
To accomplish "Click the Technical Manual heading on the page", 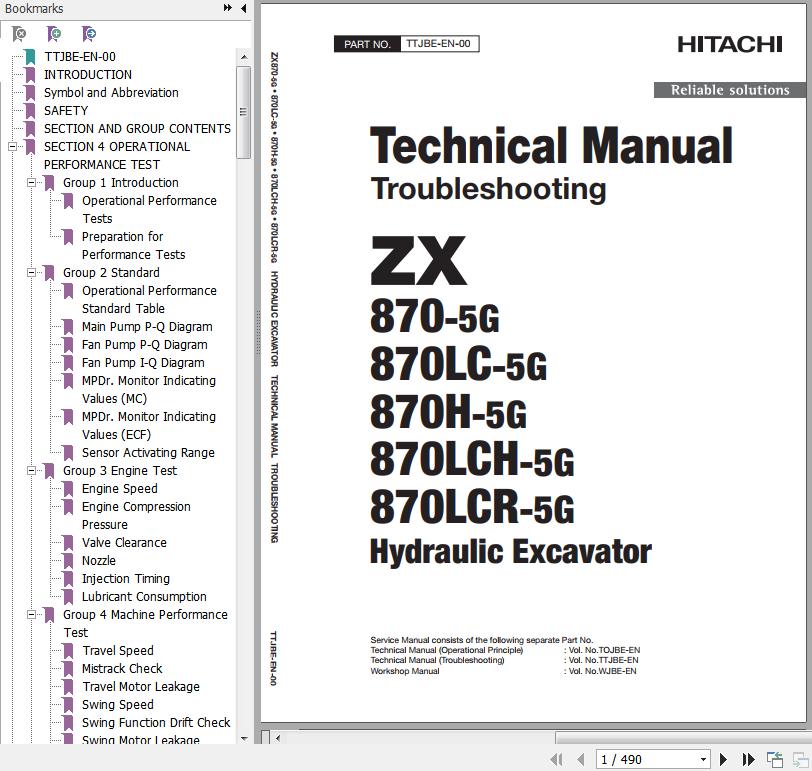I will (x=551, y=146).
